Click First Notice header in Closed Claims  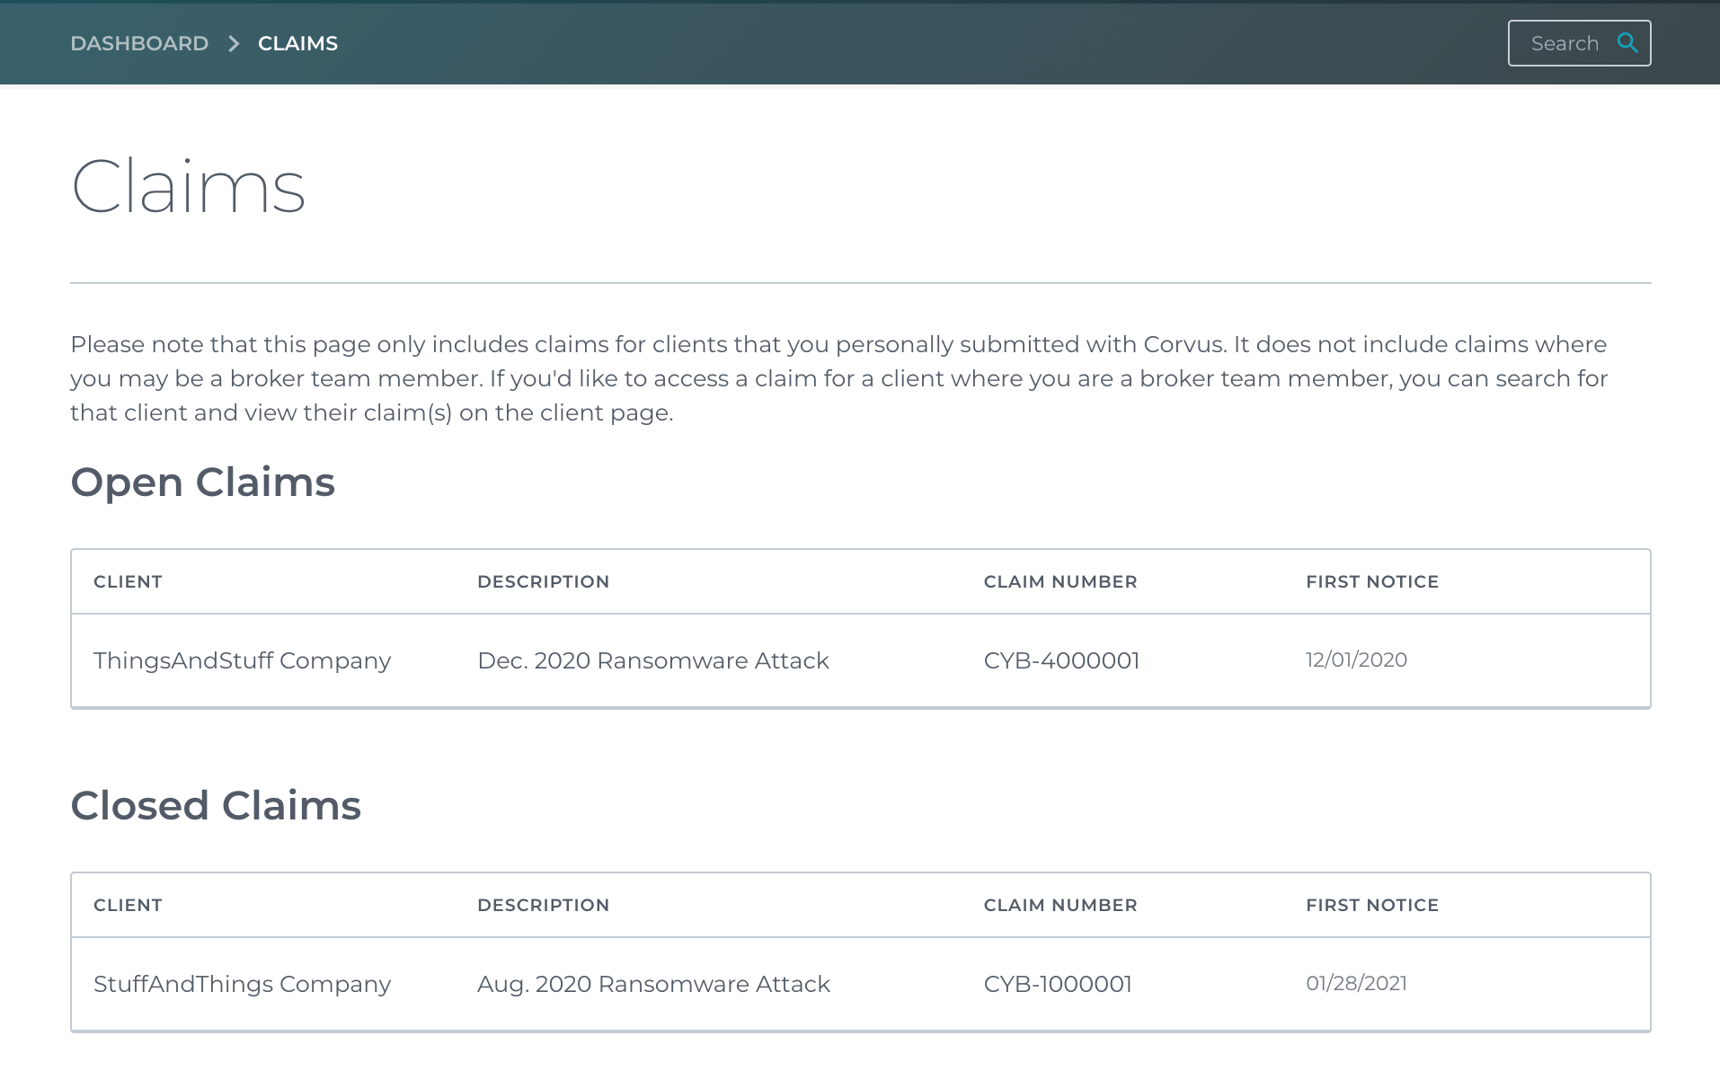pos(1372,905)
